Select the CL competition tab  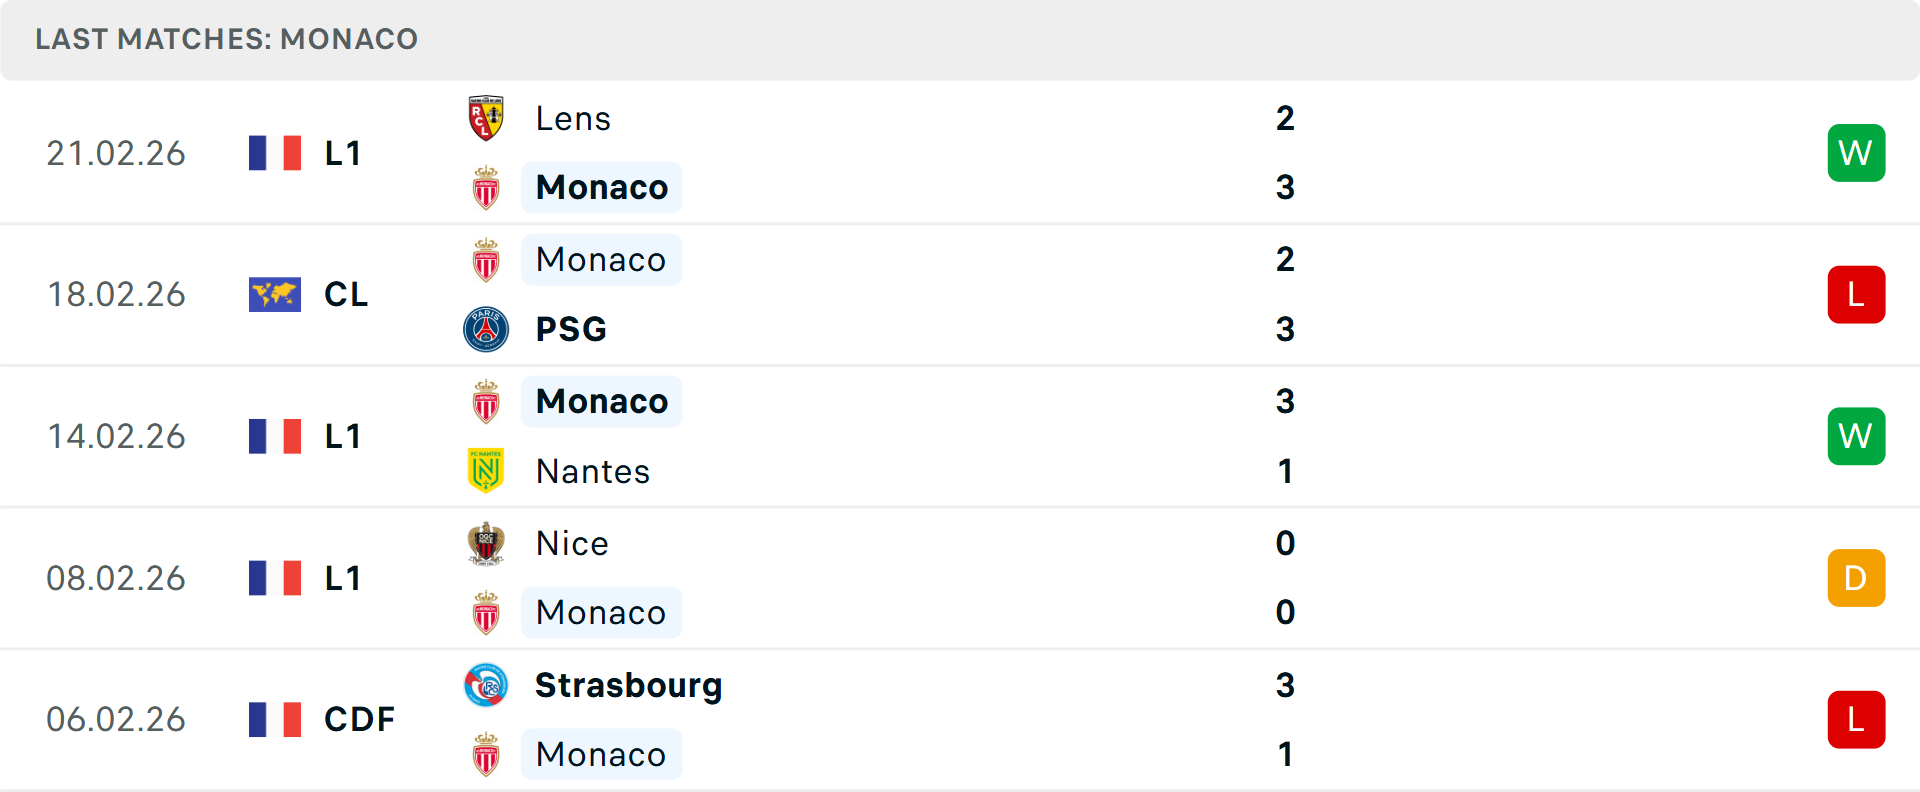(x=345, y=294)
